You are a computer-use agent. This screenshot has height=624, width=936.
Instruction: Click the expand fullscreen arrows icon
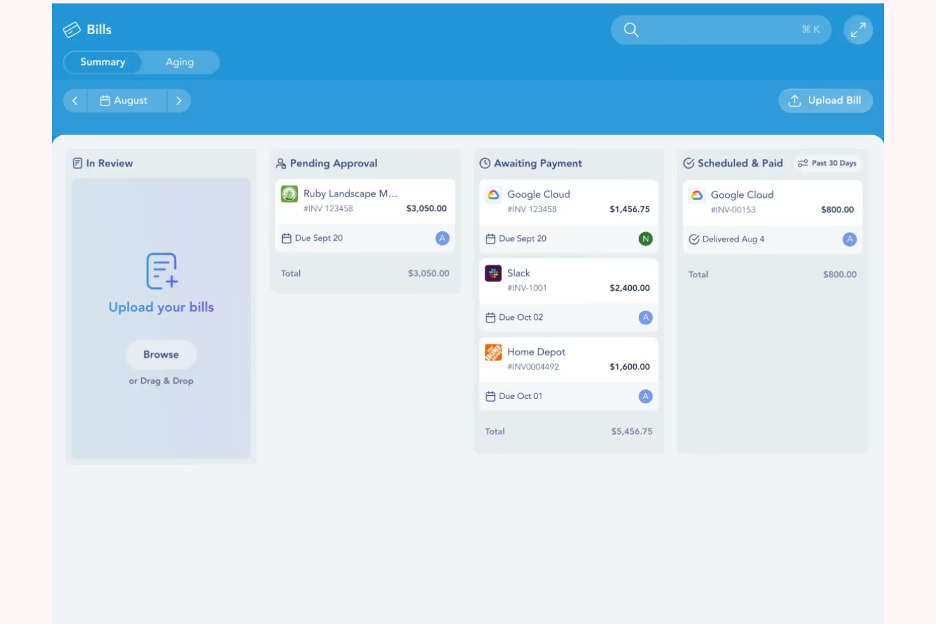pos(858,30)
